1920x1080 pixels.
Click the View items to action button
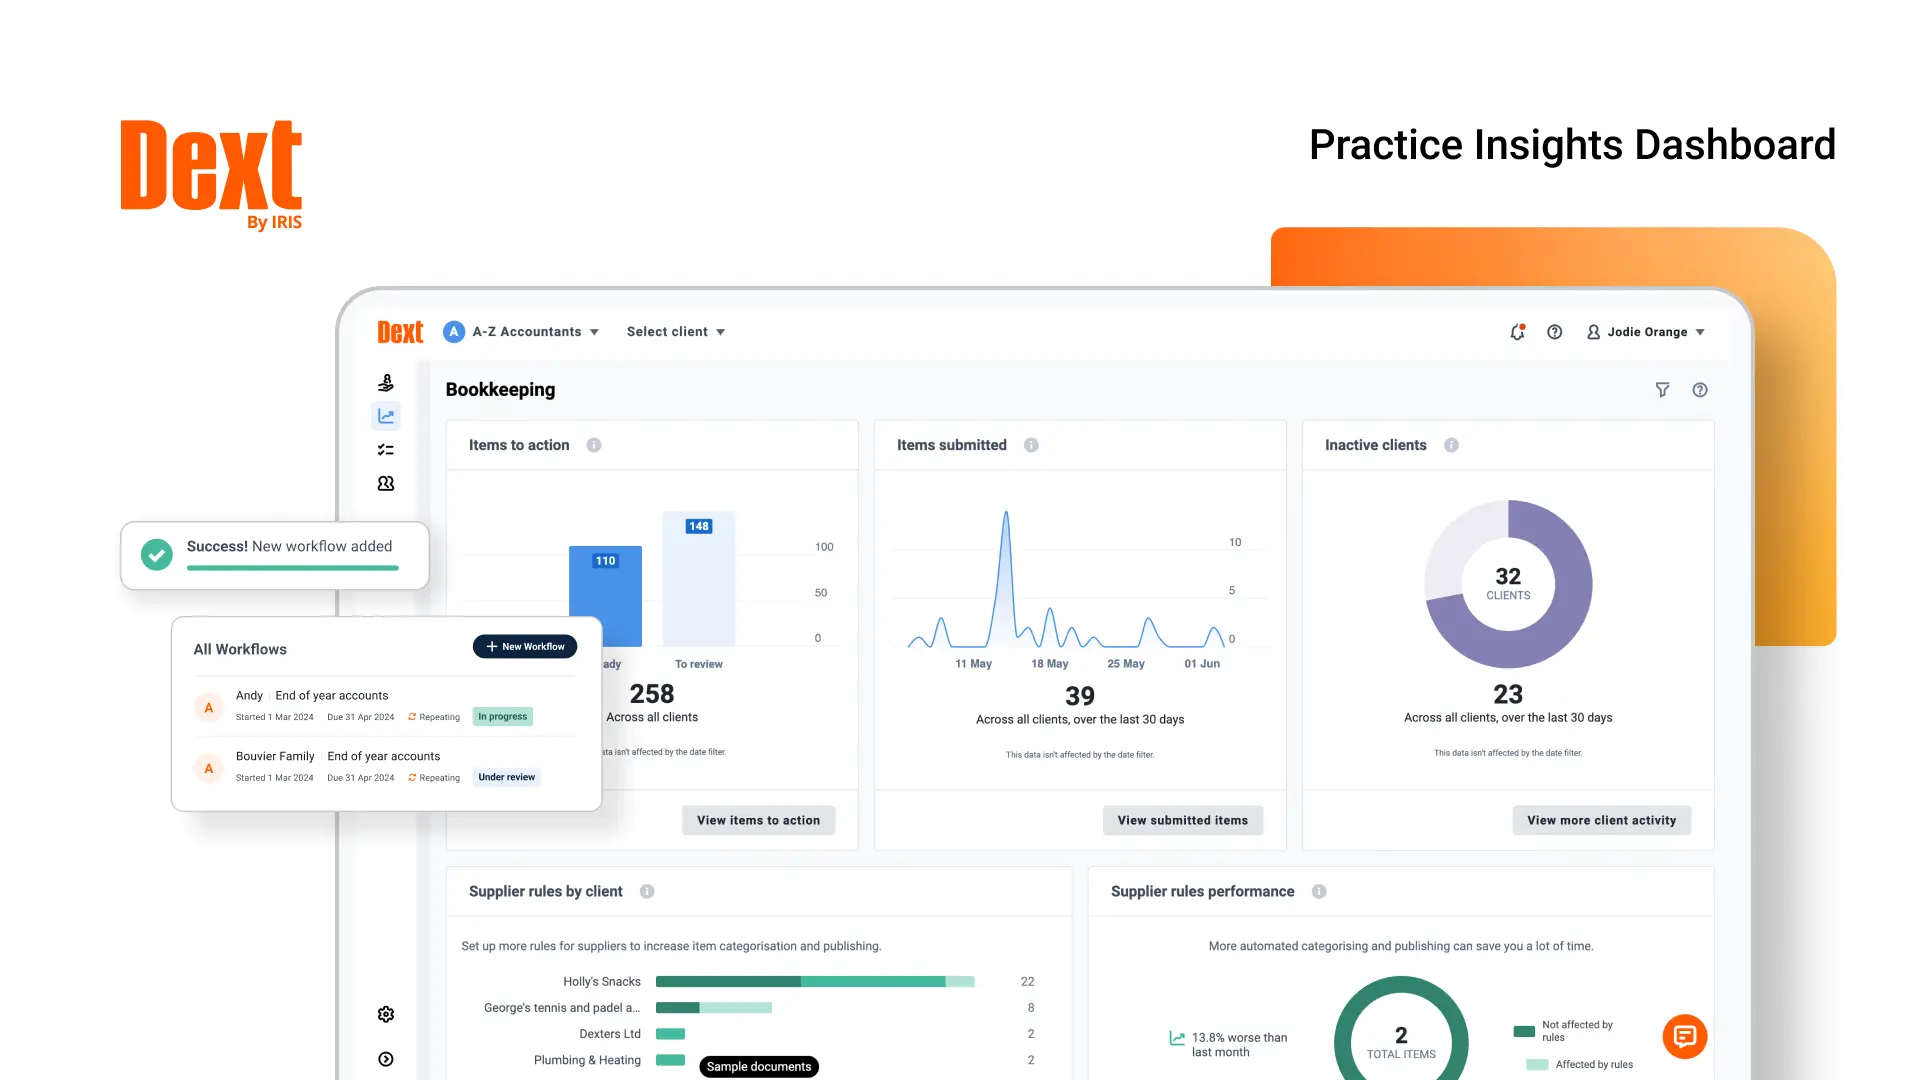point(758,820)
